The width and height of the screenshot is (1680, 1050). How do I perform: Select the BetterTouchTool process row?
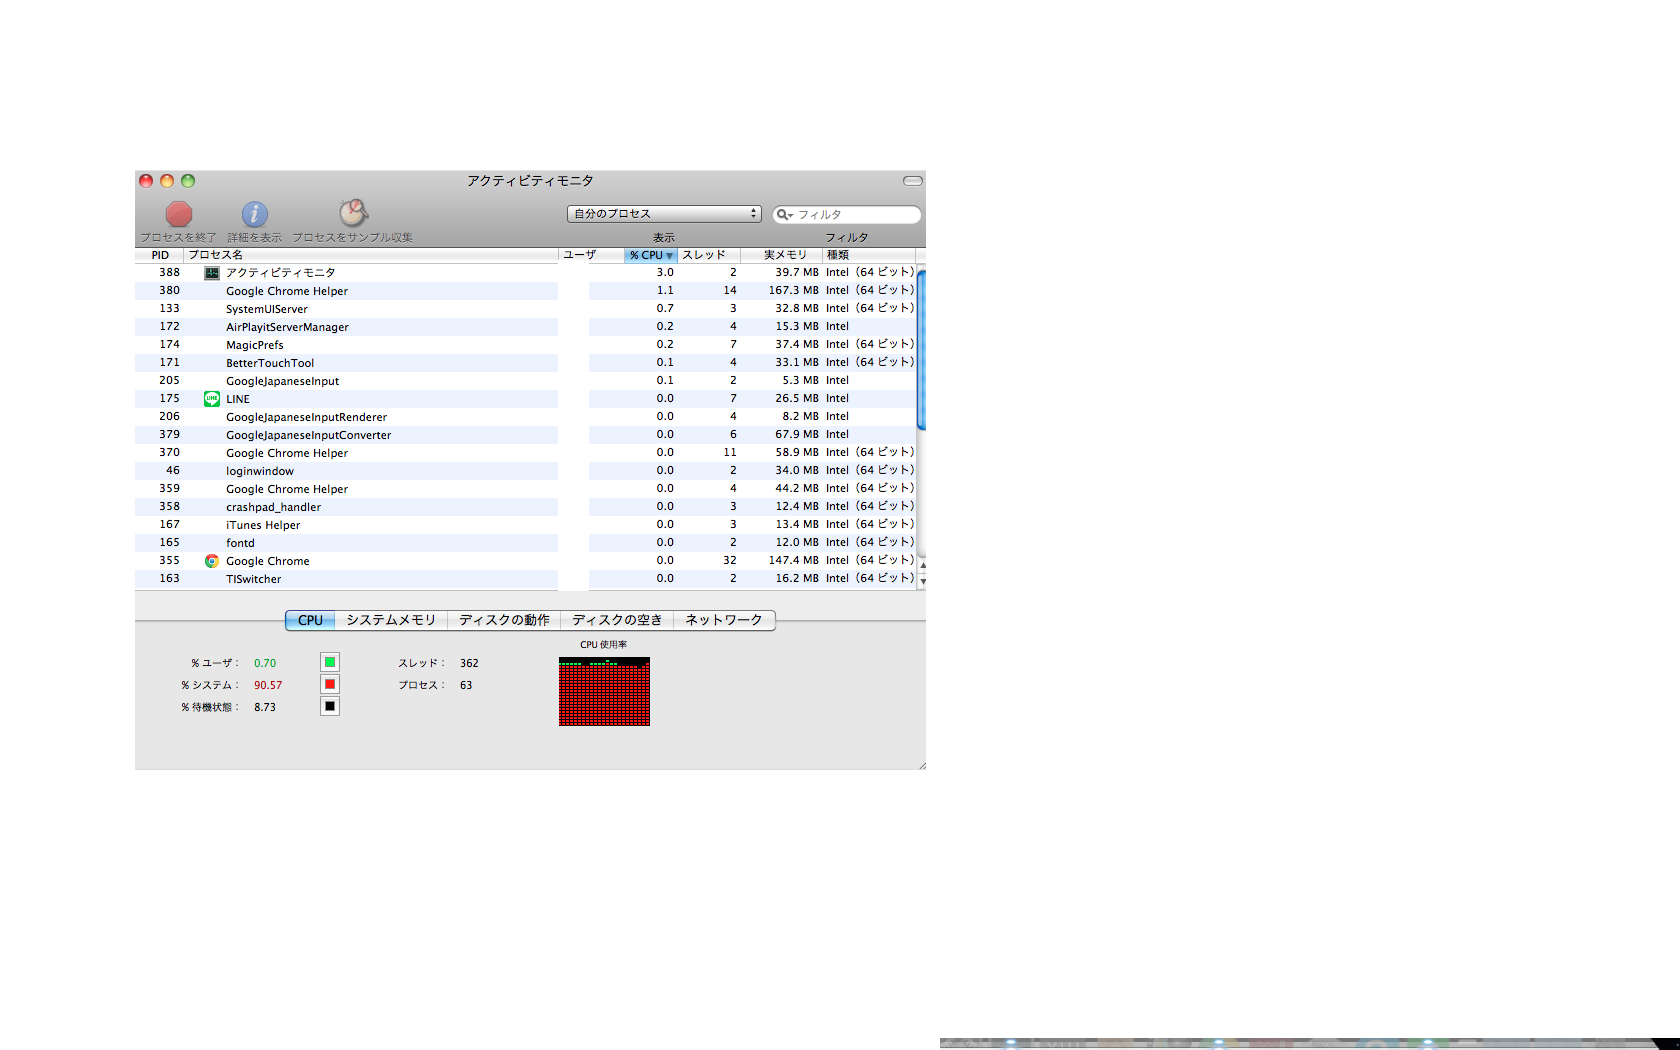(526, 363)
